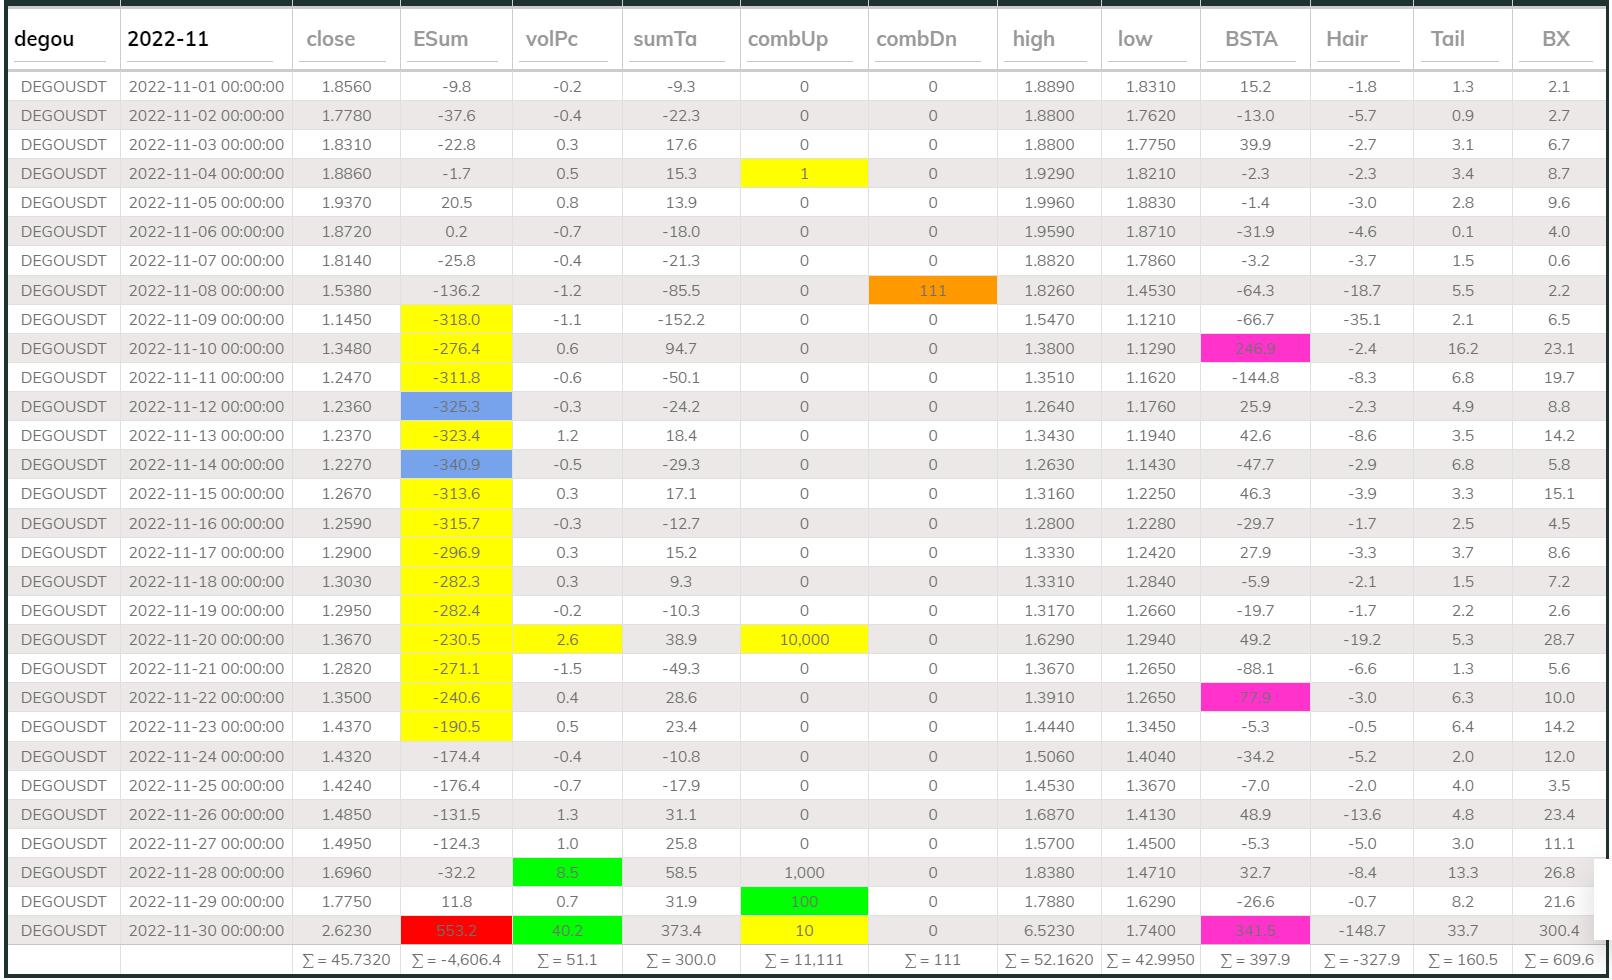Viewport: 1612px width, 980px height.
Task: Select the BX sum ∑ = 609.6 cell
Action: click(1558, 959)
